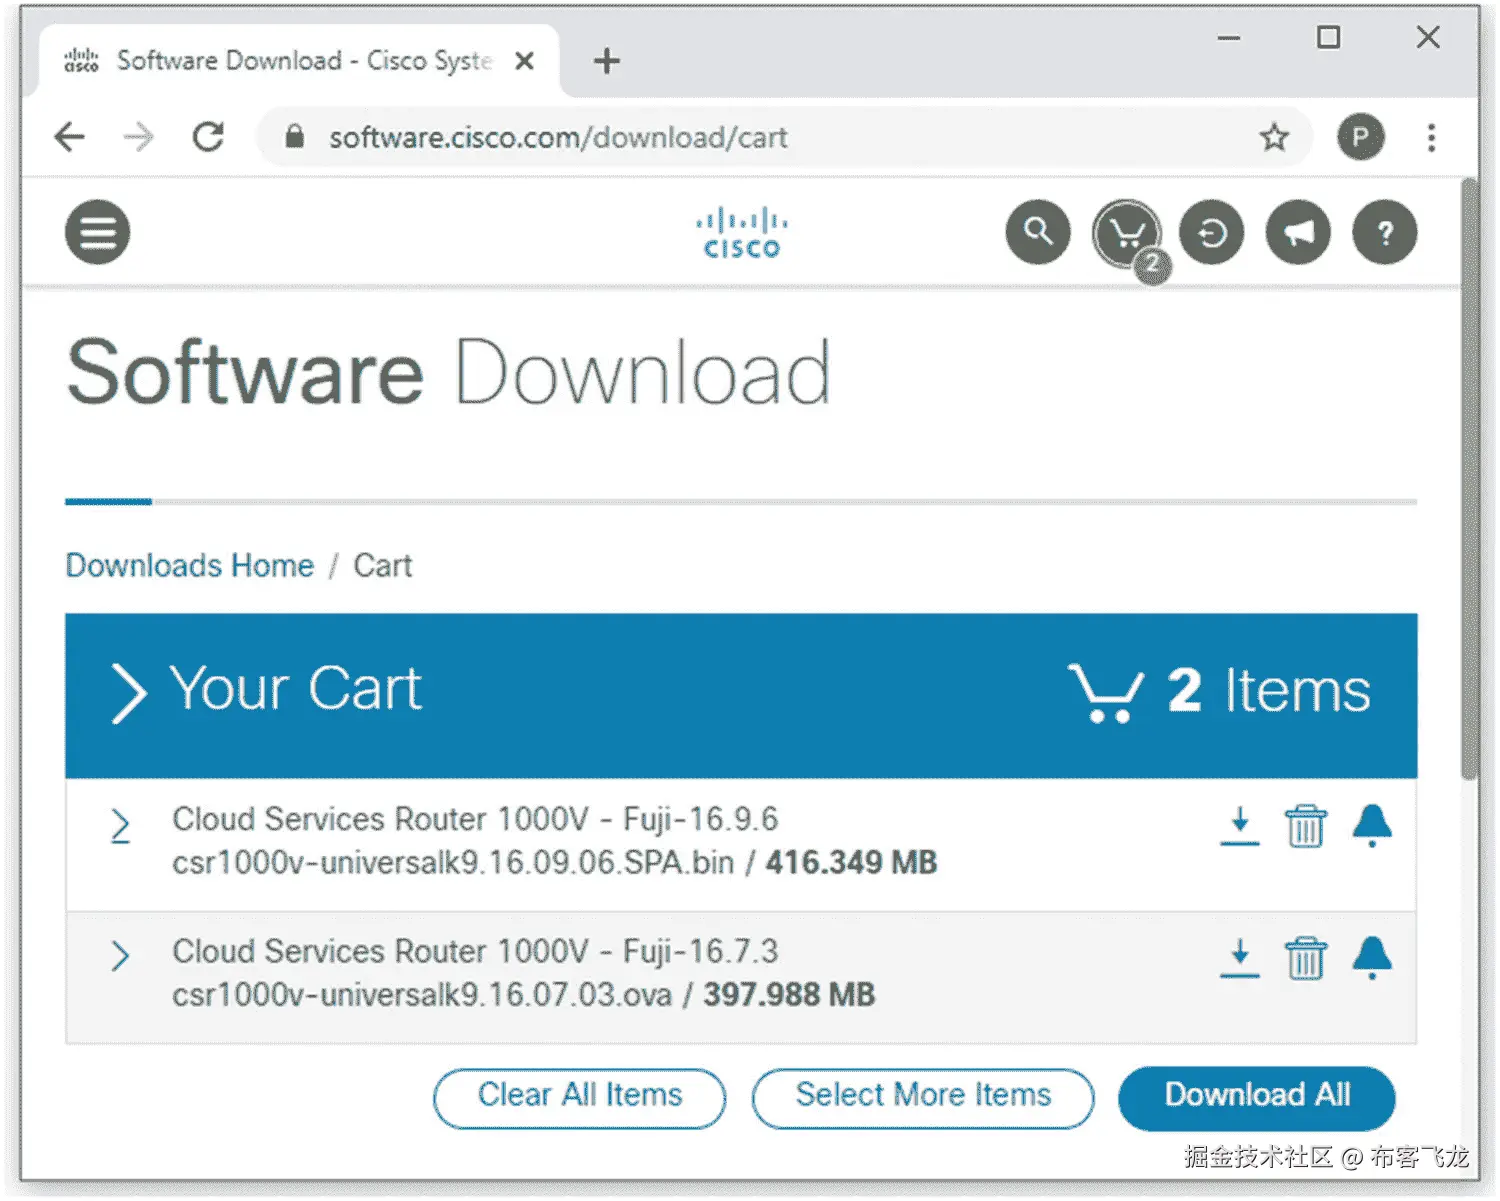Select filename csr1000v-universalk9.16.07.03.ova
Screen dimensions: 1500x1201
[422, 995]
